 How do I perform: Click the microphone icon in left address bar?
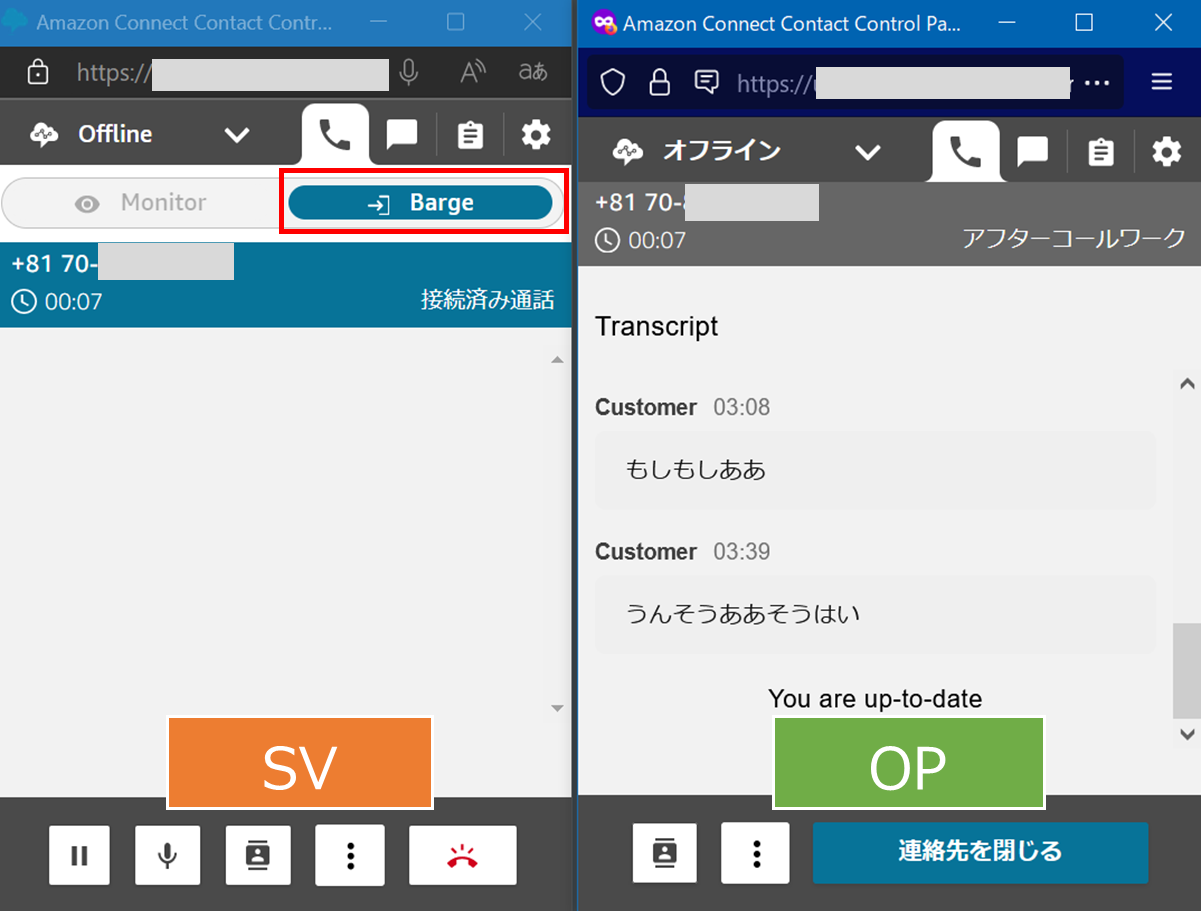click(x=408, y=72)
